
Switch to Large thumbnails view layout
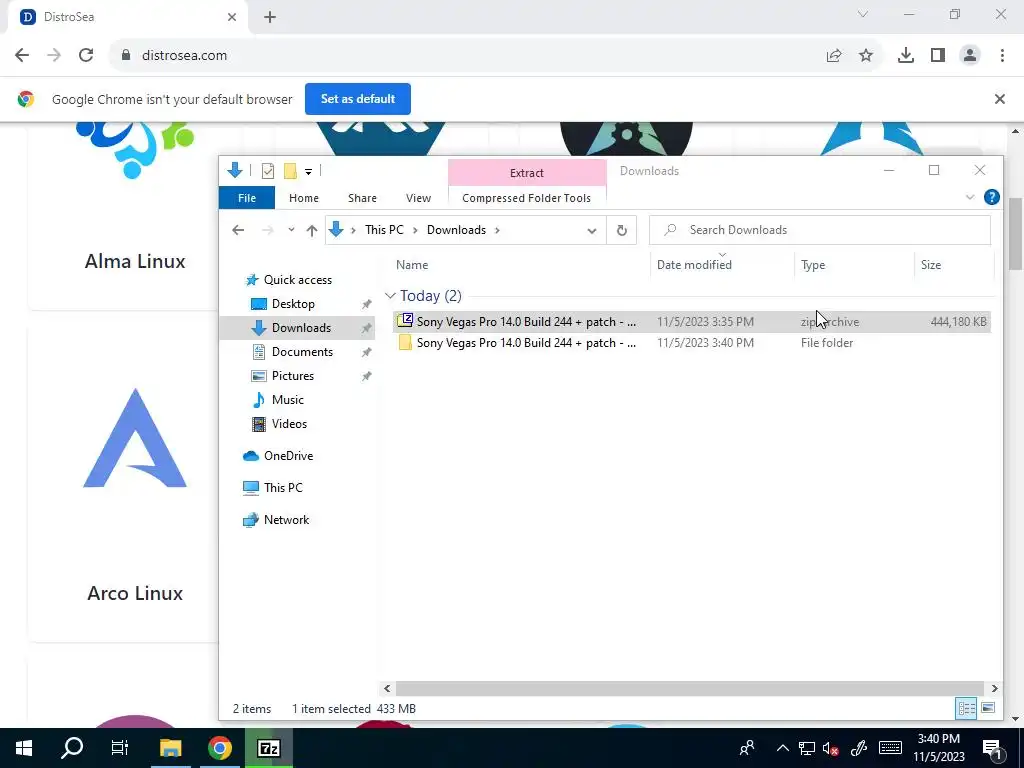pos(988,709)
